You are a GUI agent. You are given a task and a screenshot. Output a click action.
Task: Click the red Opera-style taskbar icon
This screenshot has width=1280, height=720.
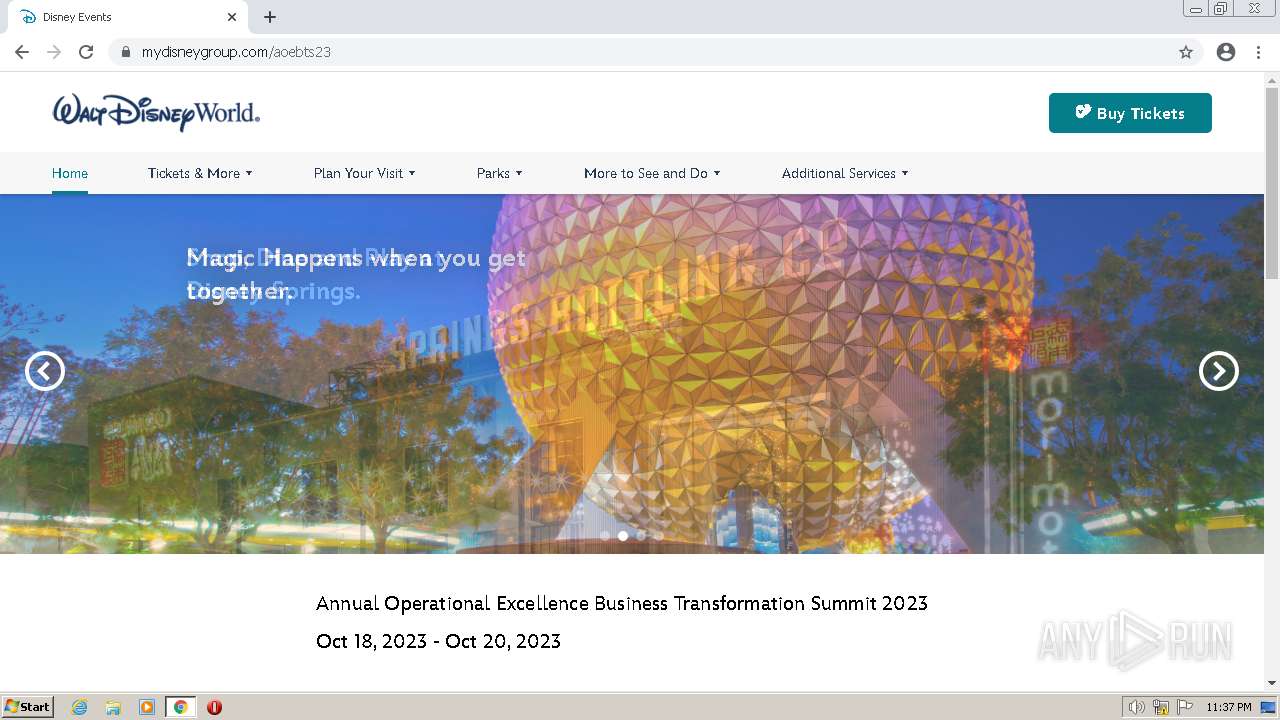(214, 707)
